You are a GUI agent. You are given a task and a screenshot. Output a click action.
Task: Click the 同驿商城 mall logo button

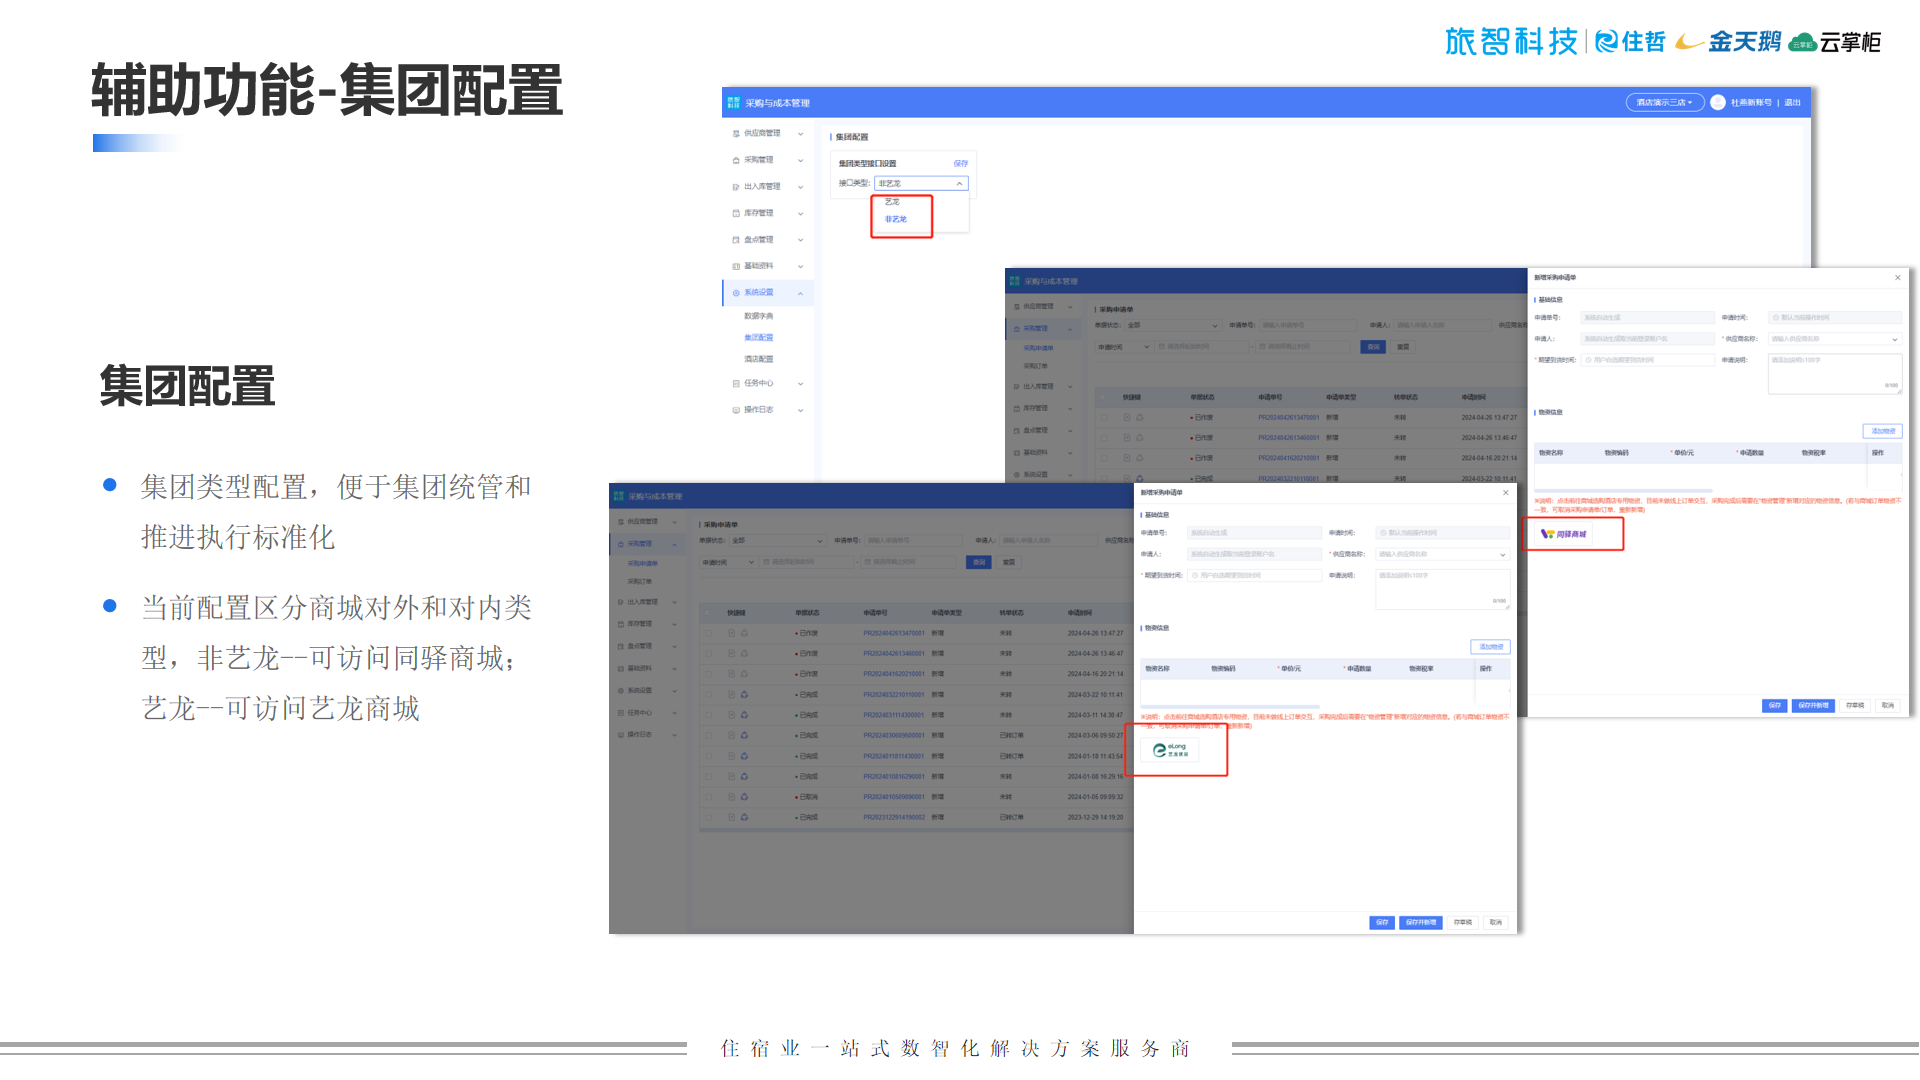pos(1563,534)
